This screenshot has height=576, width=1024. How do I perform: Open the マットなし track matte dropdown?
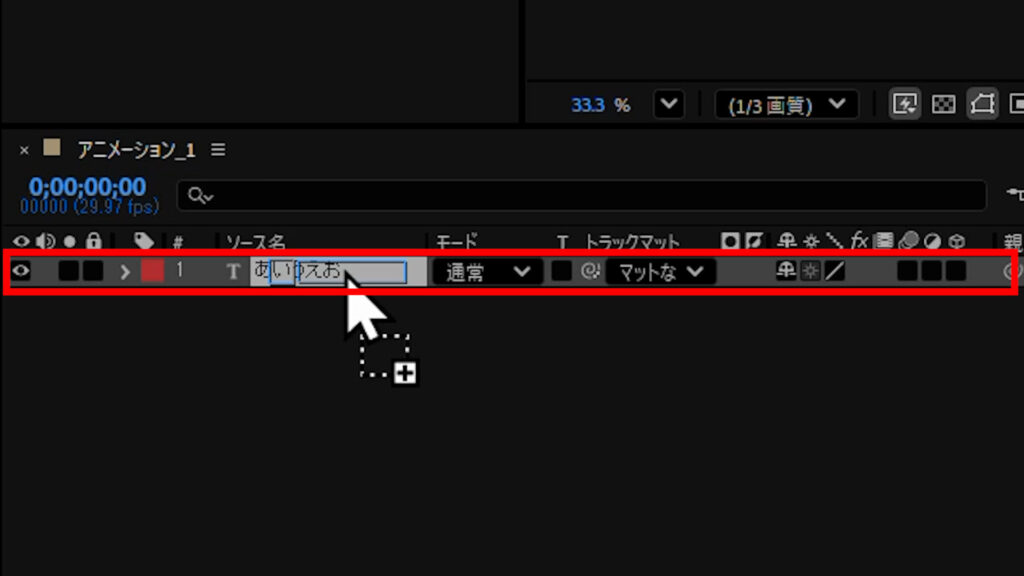(x=661, y=272)
